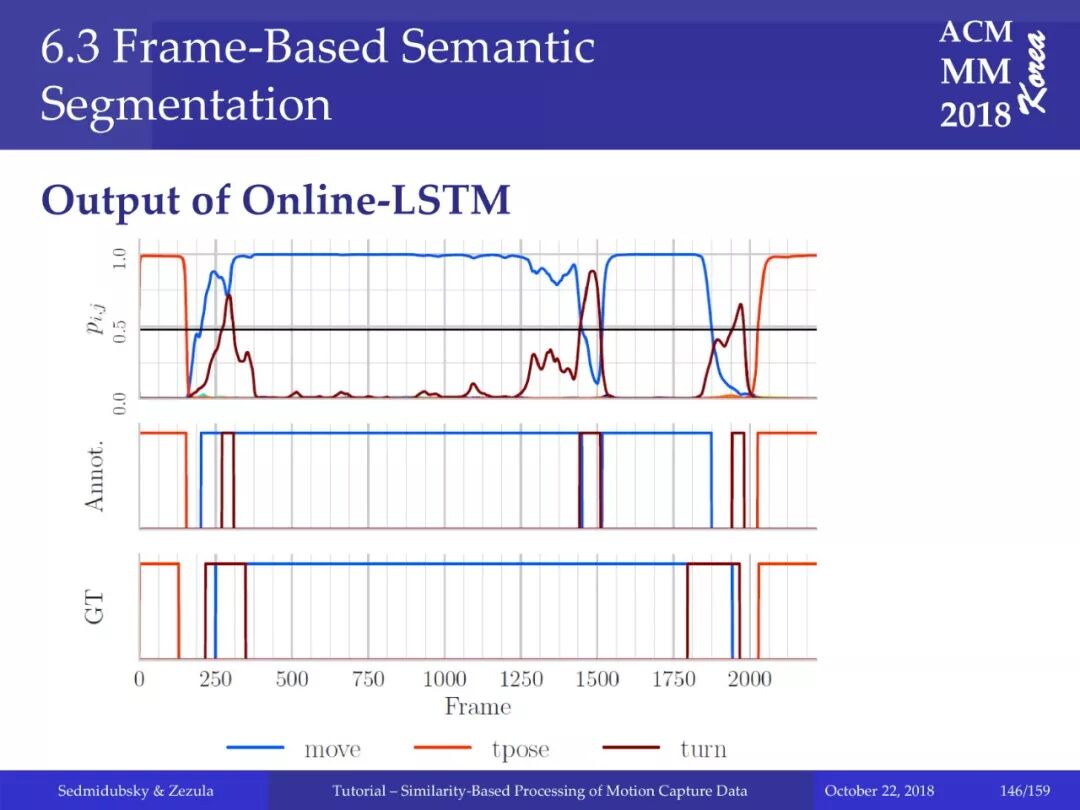This screenshot has height=810, width=1080.
Task: Click the turn probability peak near frame 300
Action: click(x=228, y=297)
